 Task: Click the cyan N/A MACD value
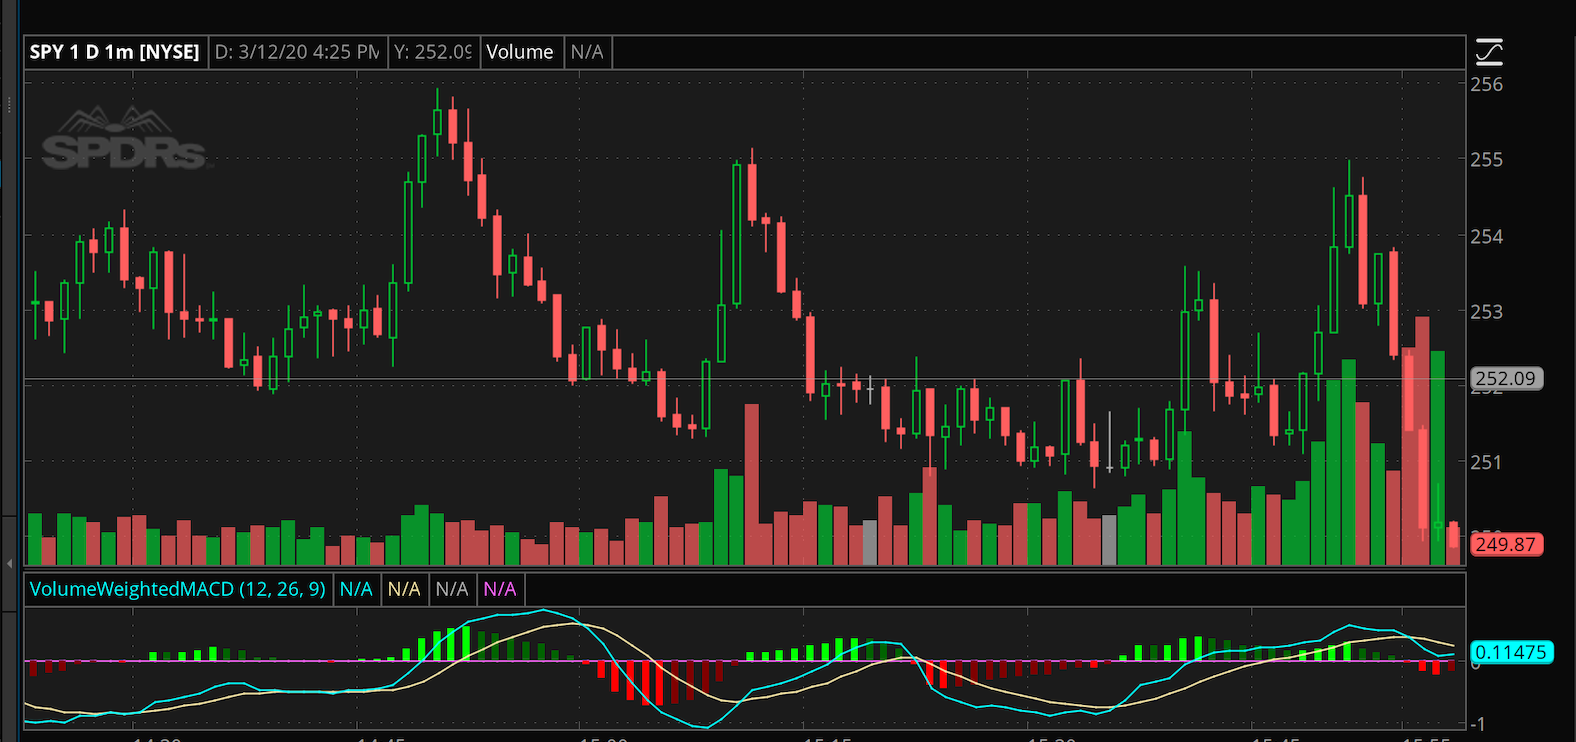[x=356, y=589]
